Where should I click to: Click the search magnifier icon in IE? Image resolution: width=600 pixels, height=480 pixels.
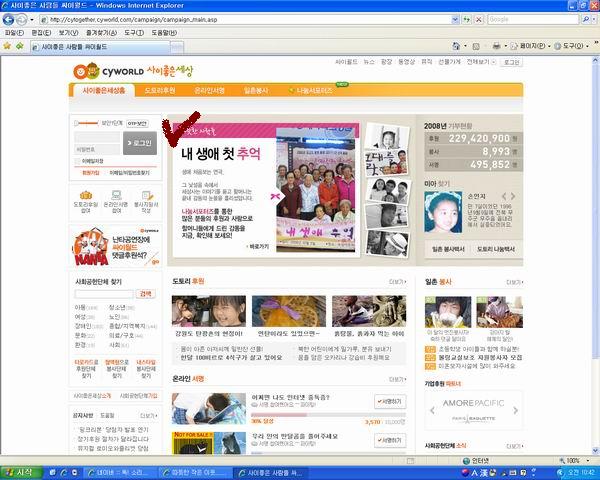(585, 19)
